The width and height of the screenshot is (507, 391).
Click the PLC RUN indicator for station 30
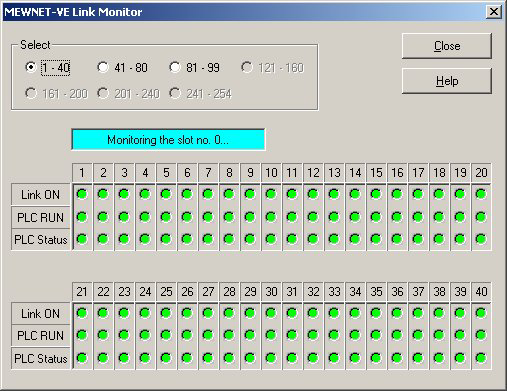pos(271,335)
